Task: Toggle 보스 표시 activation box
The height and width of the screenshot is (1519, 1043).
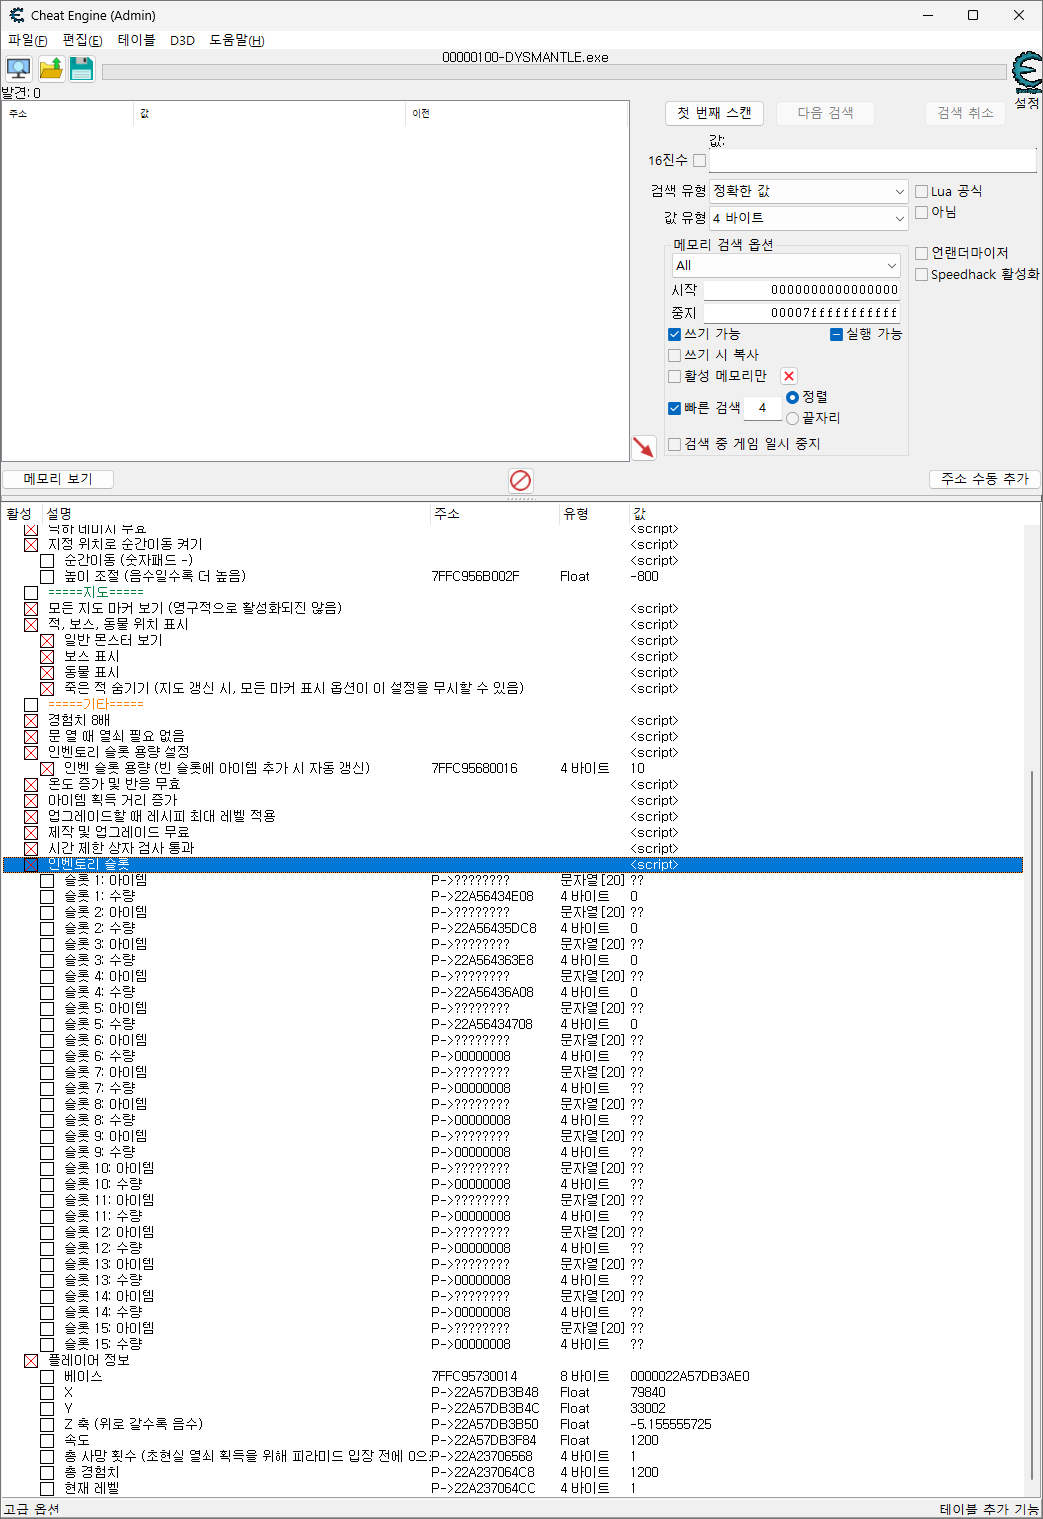Action: point(47,656)
